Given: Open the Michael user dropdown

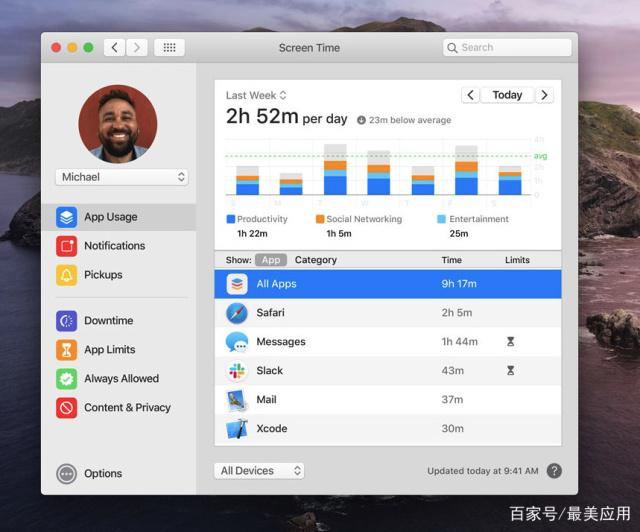Looking at the screenshot, I should [122, 177].
